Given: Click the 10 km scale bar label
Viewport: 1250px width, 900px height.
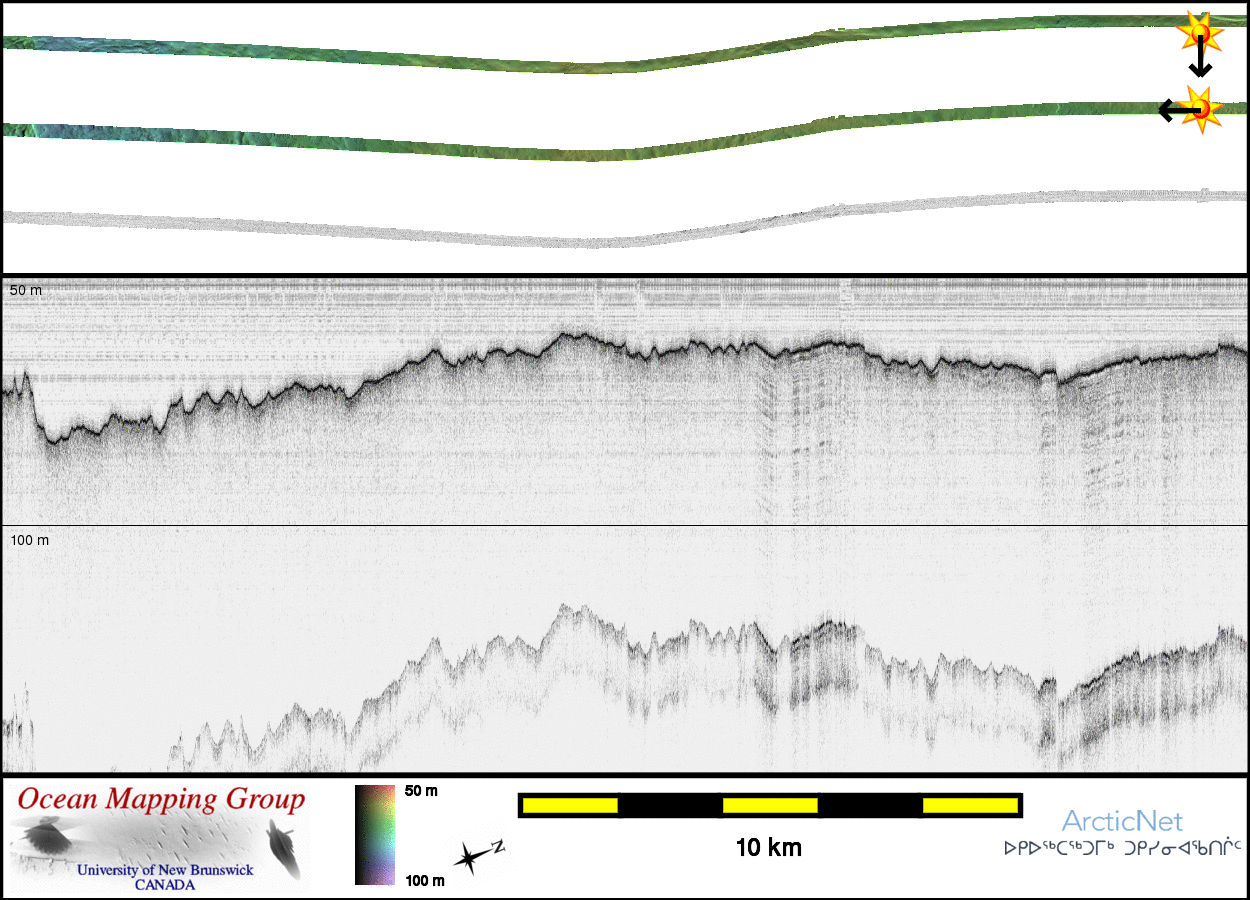Looking at the screenshot, I should tap(768, 848).
